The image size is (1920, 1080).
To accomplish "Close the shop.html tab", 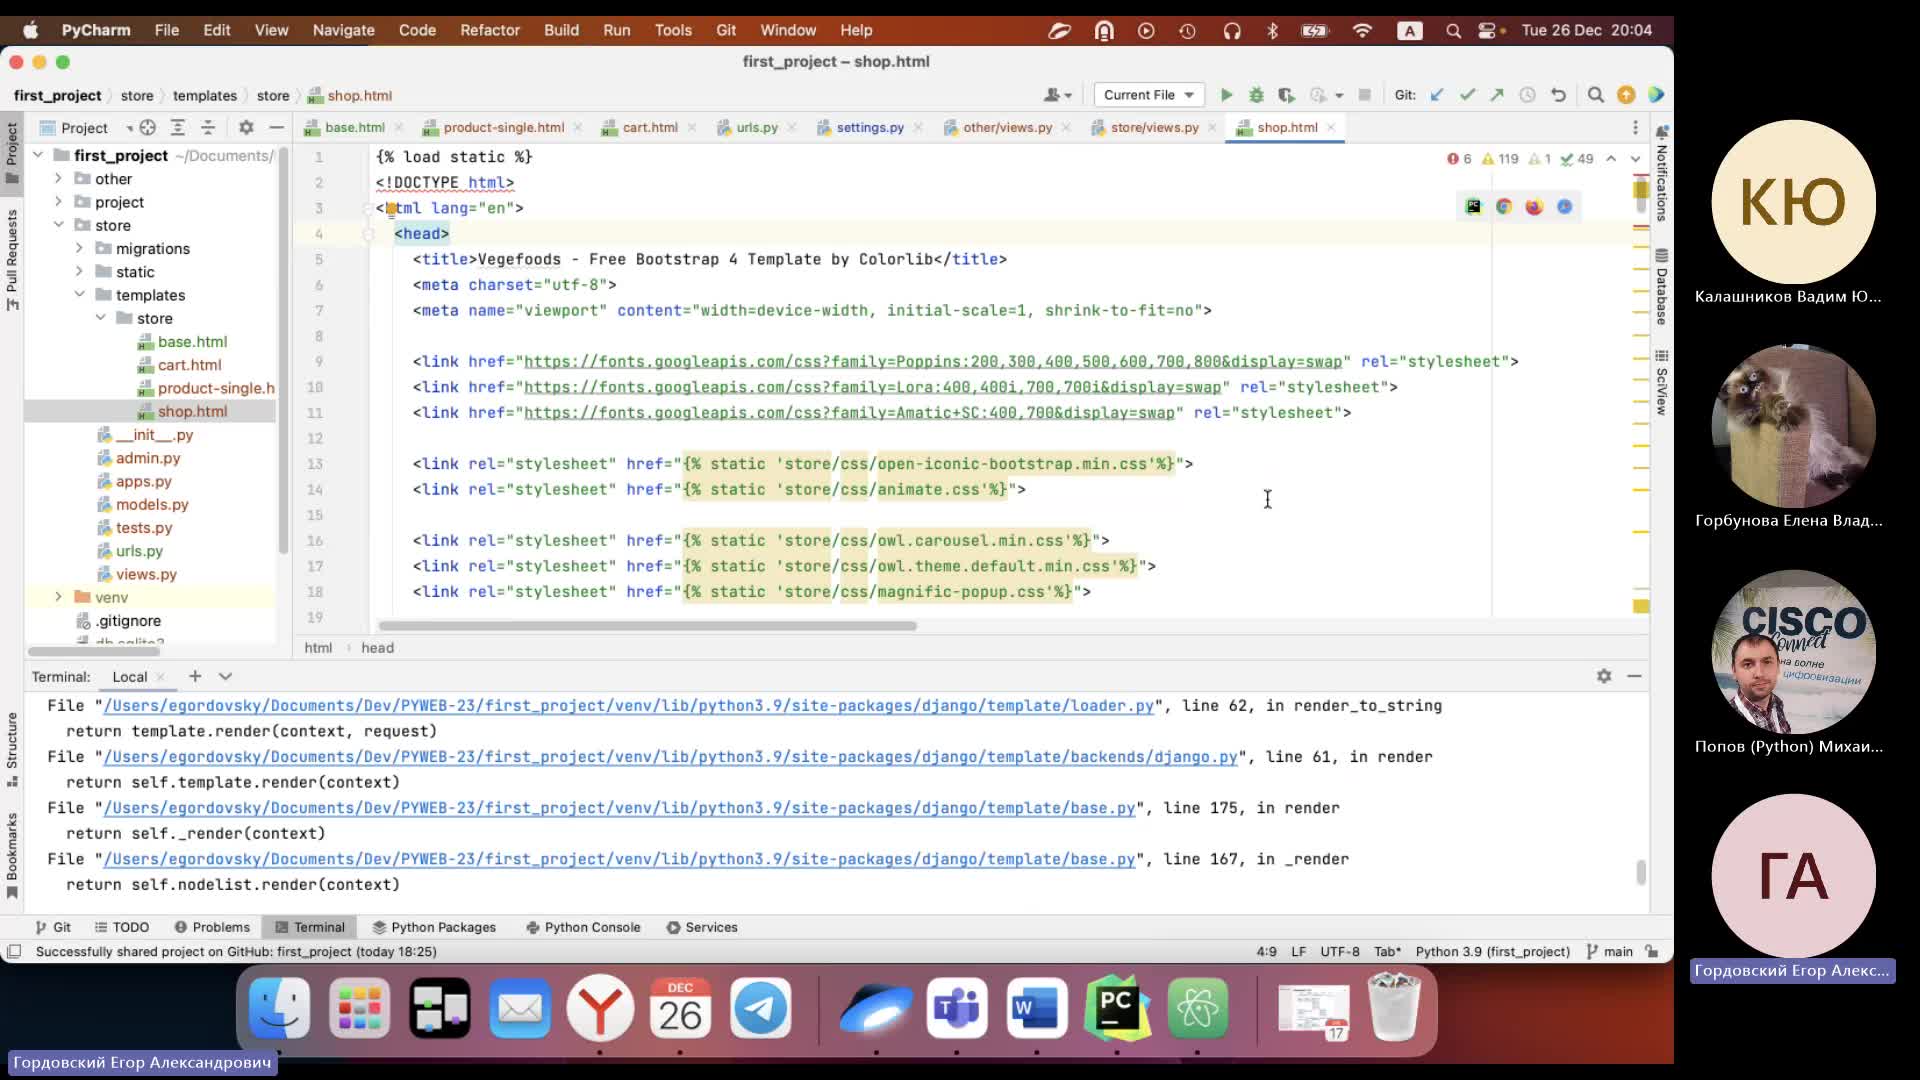I will pos(1331,127).
